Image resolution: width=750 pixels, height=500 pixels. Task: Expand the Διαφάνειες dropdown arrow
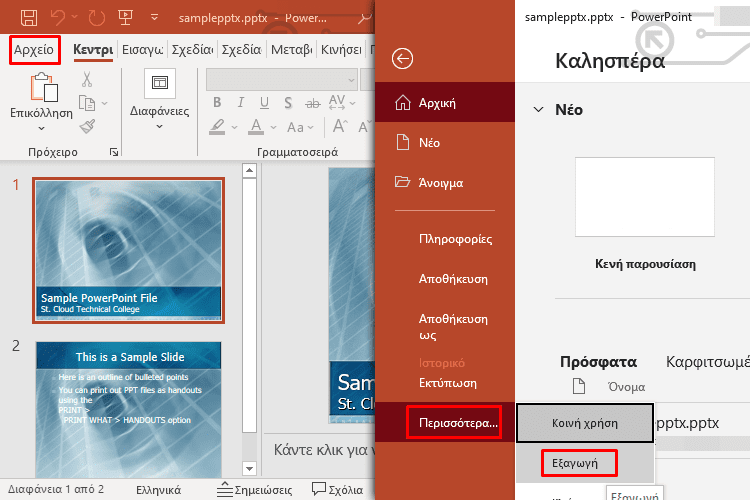coord(159,127)
